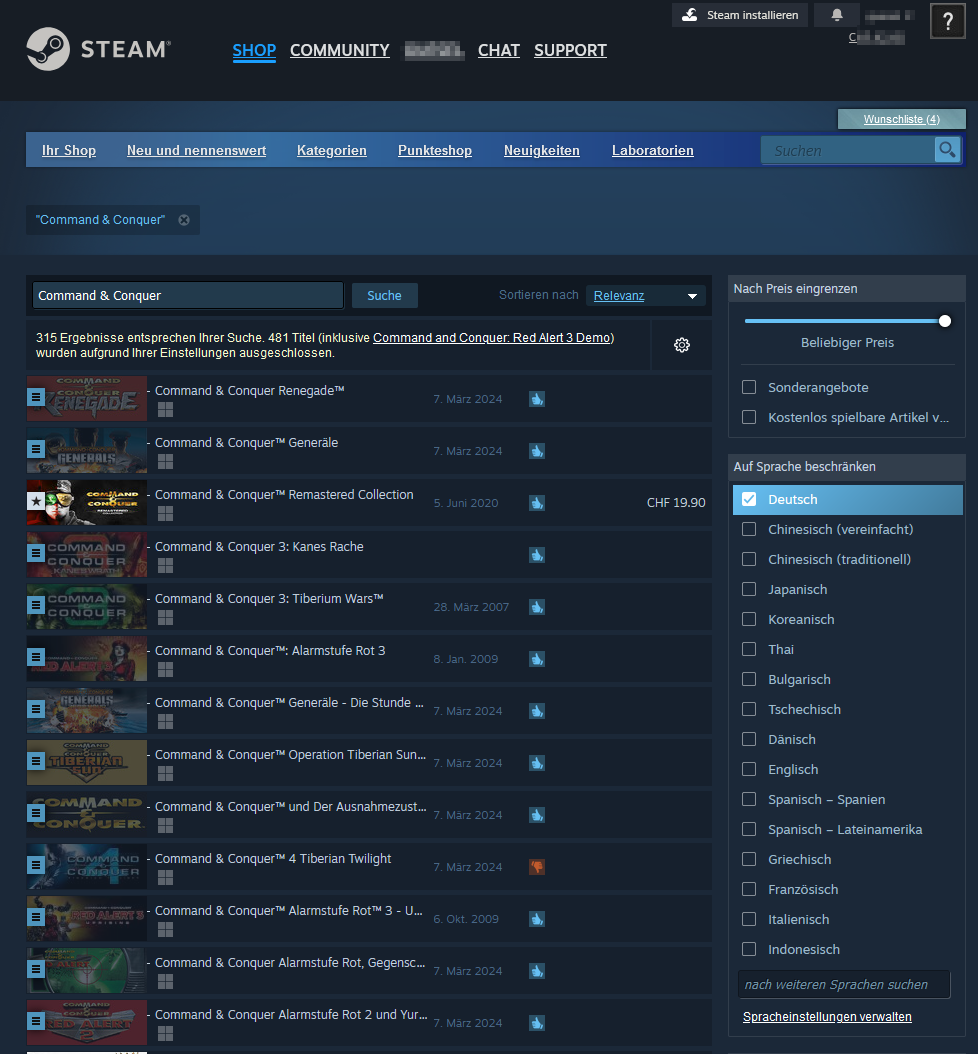Expand the Kategorien menu
This screenshot has height=1054, width=978.
point(331,150)
